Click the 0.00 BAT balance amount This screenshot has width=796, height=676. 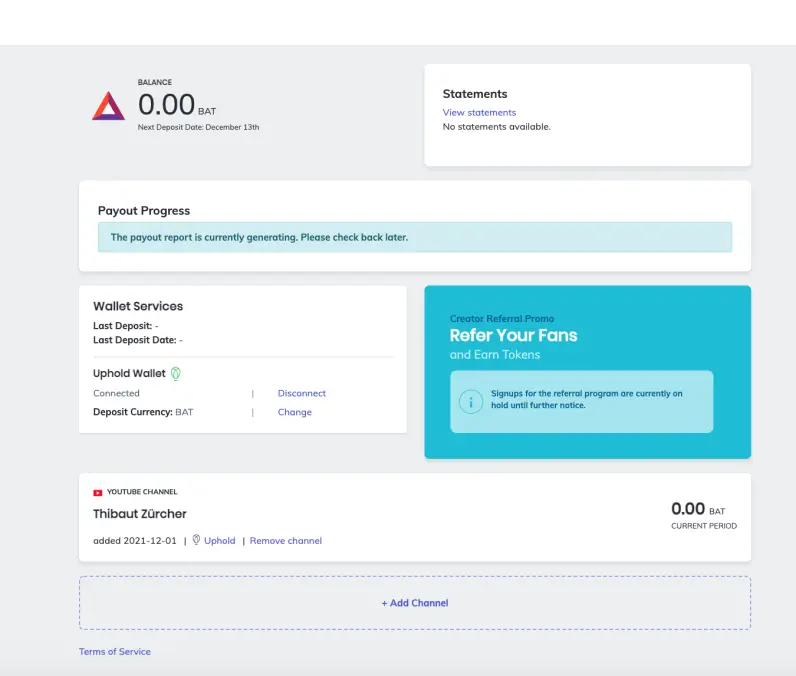coord(177,105)
